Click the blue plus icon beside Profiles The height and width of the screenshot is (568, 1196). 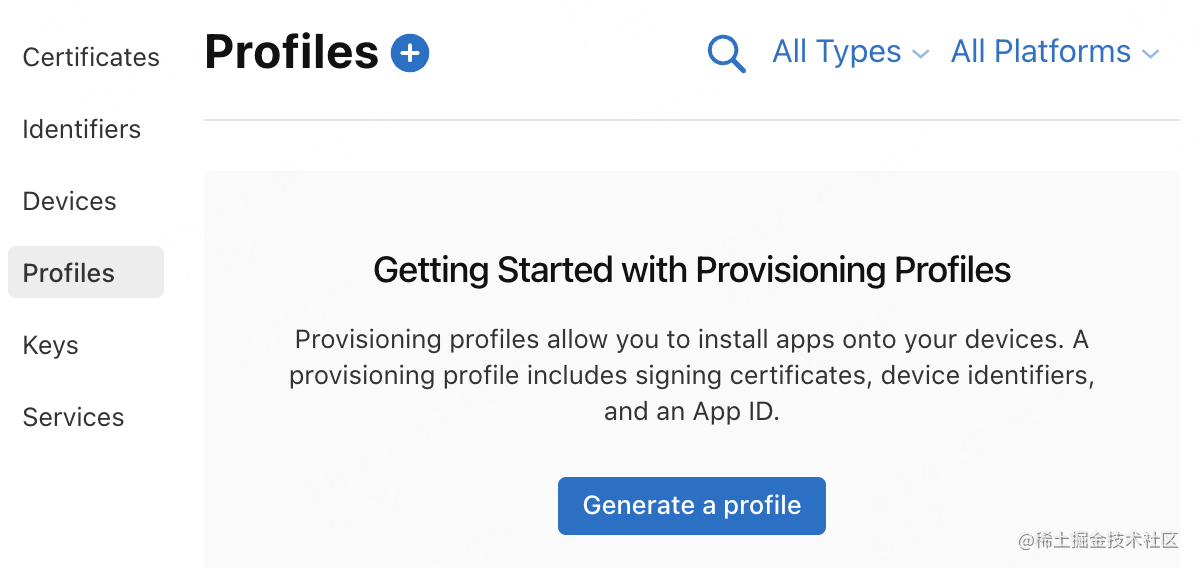click(410, 53)
